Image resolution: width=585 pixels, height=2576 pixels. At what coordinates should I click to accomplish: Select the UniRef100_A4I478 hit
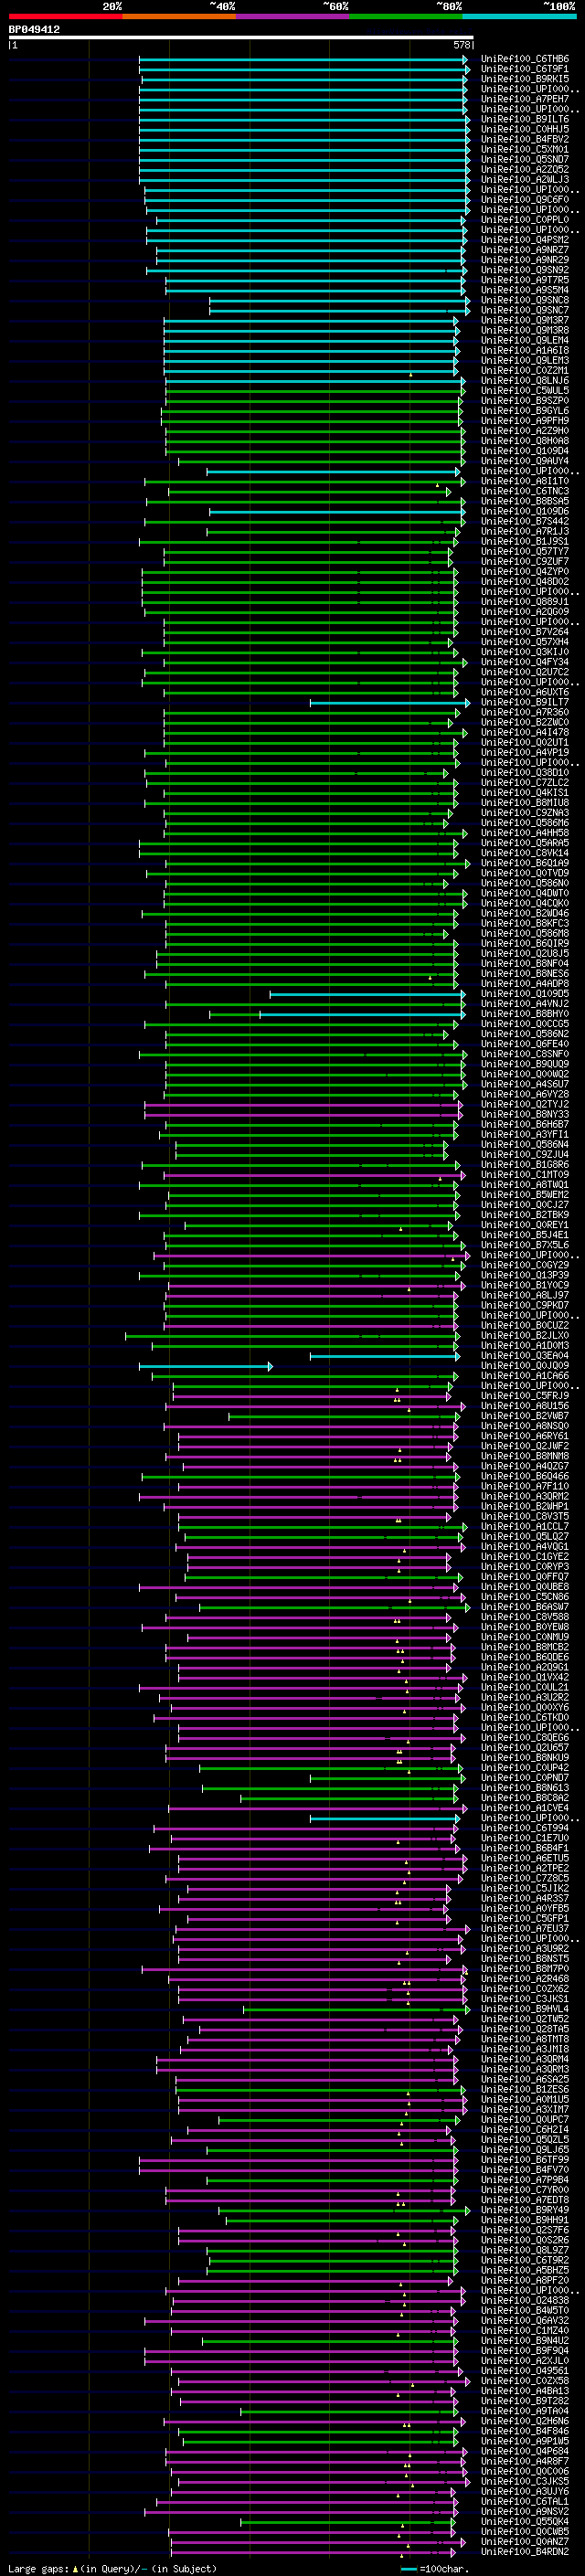click(x=525, y=732)
